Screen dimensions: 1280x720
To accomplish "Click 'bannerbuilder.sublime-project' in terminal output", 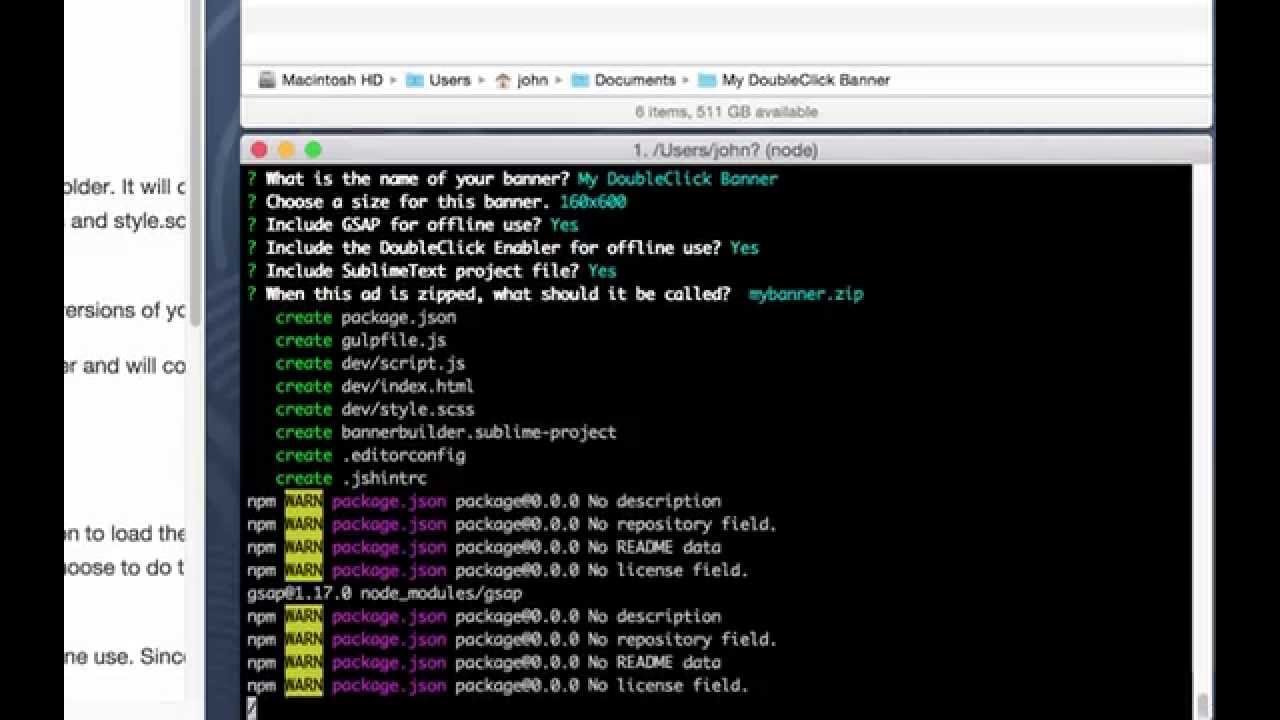I will point(478,432).
